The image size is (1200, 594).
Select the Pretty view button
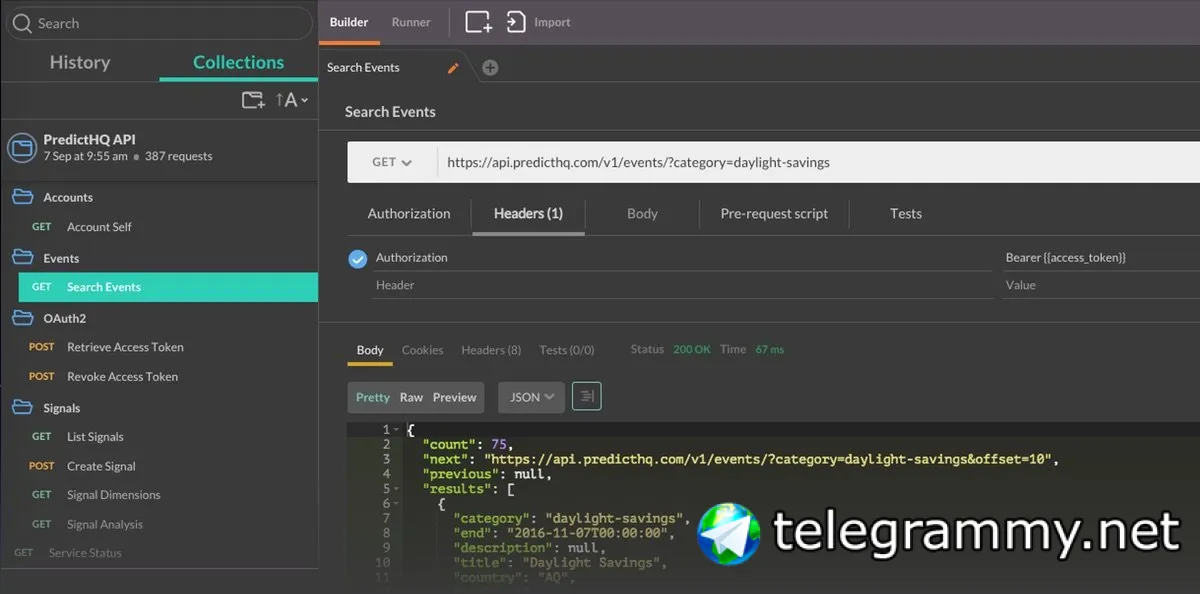coord(372,397)
